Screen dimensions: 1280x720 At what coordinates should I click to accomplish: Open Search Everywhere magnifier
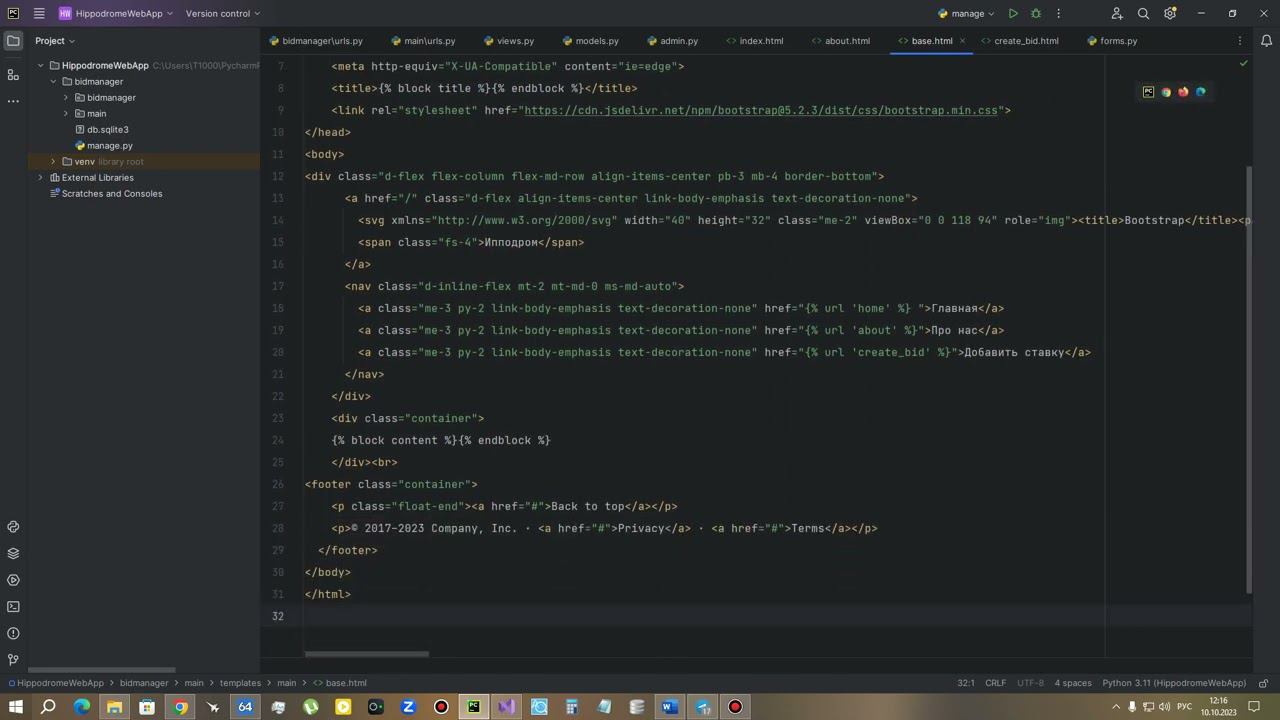(1144, 14)
